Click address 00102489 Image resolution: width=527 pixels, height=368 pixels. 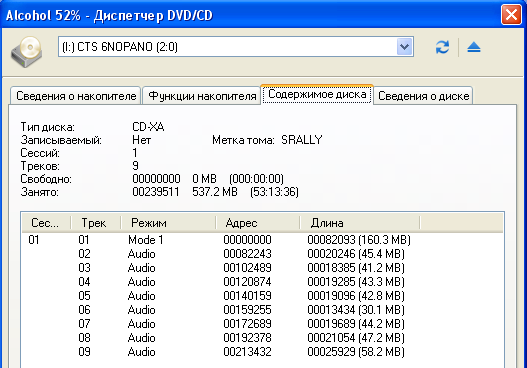[247, 268]
